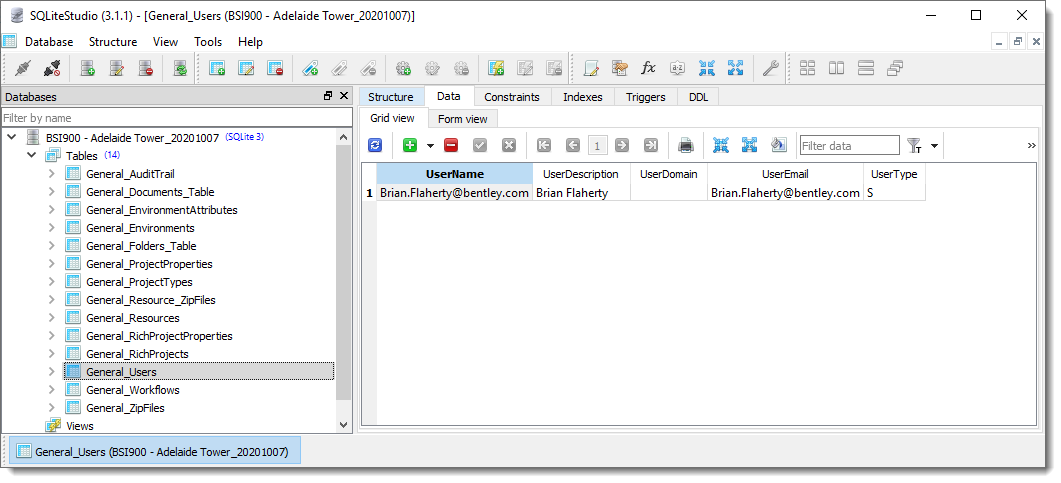Click into the Filter data field

pyautogui.click(x=849, y=145)
